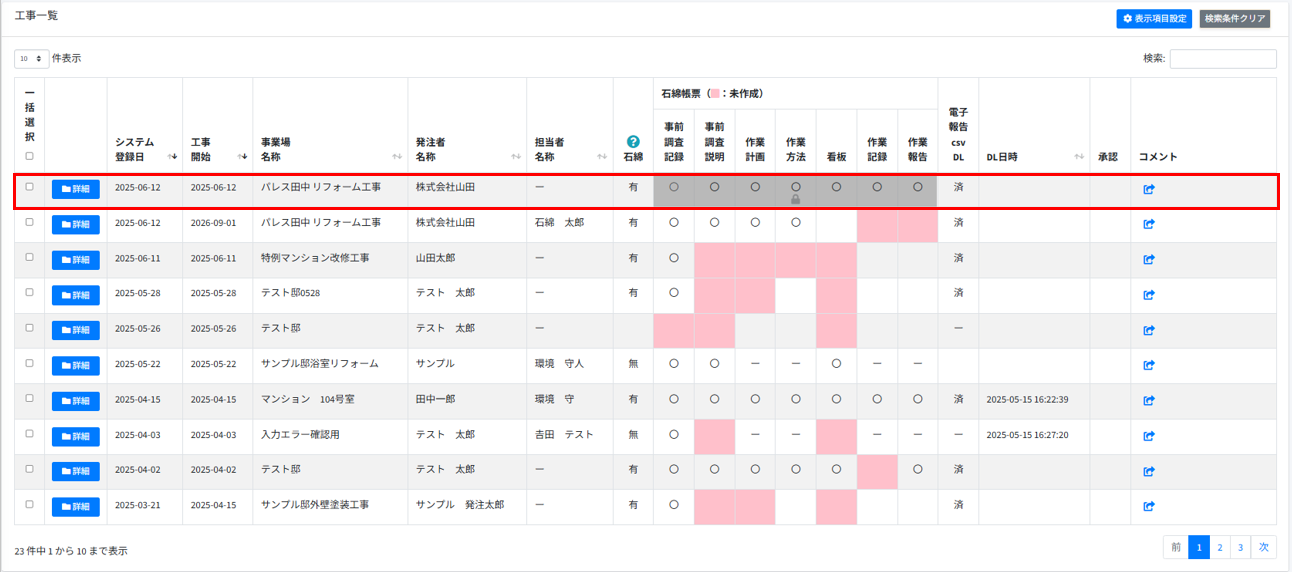The image size is (1292, 572).
Task: Click comment icon for サンプル邸外壁塗装工事 row
Action: tap(1148, 506)
